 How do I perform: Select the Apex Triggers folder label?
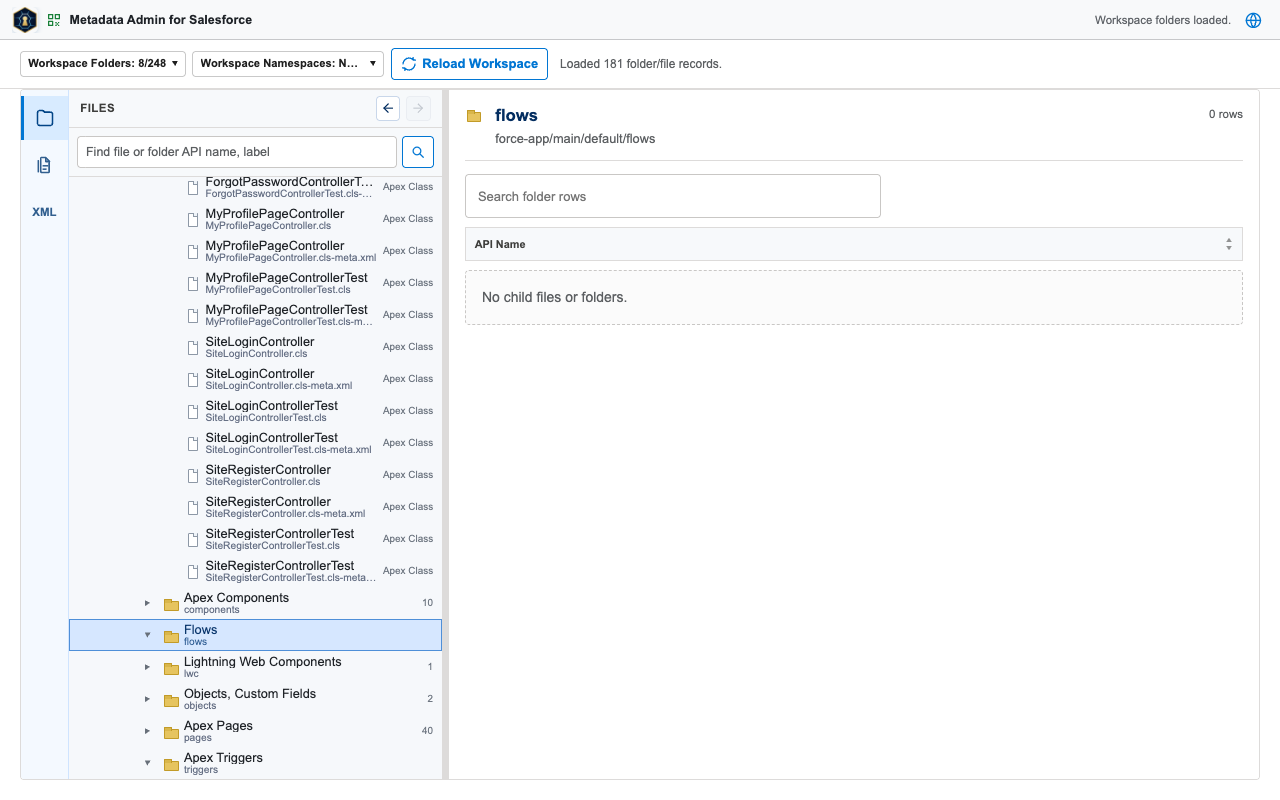click(x=223, y=758)
